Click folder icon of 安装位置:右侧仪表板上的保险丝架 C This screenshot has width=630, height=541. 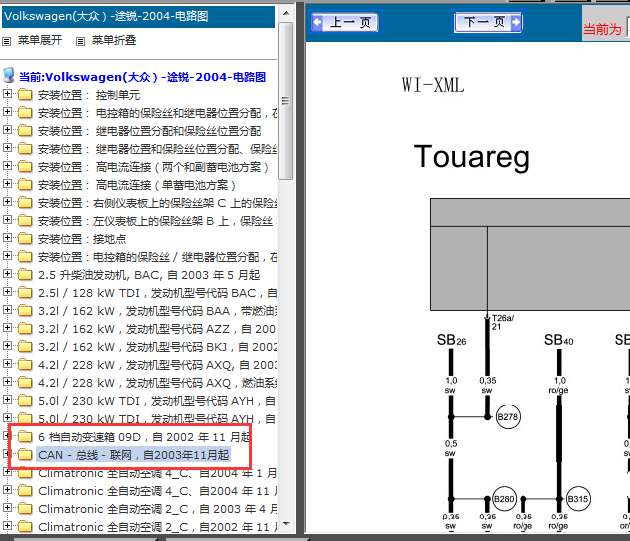pyautogui.click(x=25, y=203)
